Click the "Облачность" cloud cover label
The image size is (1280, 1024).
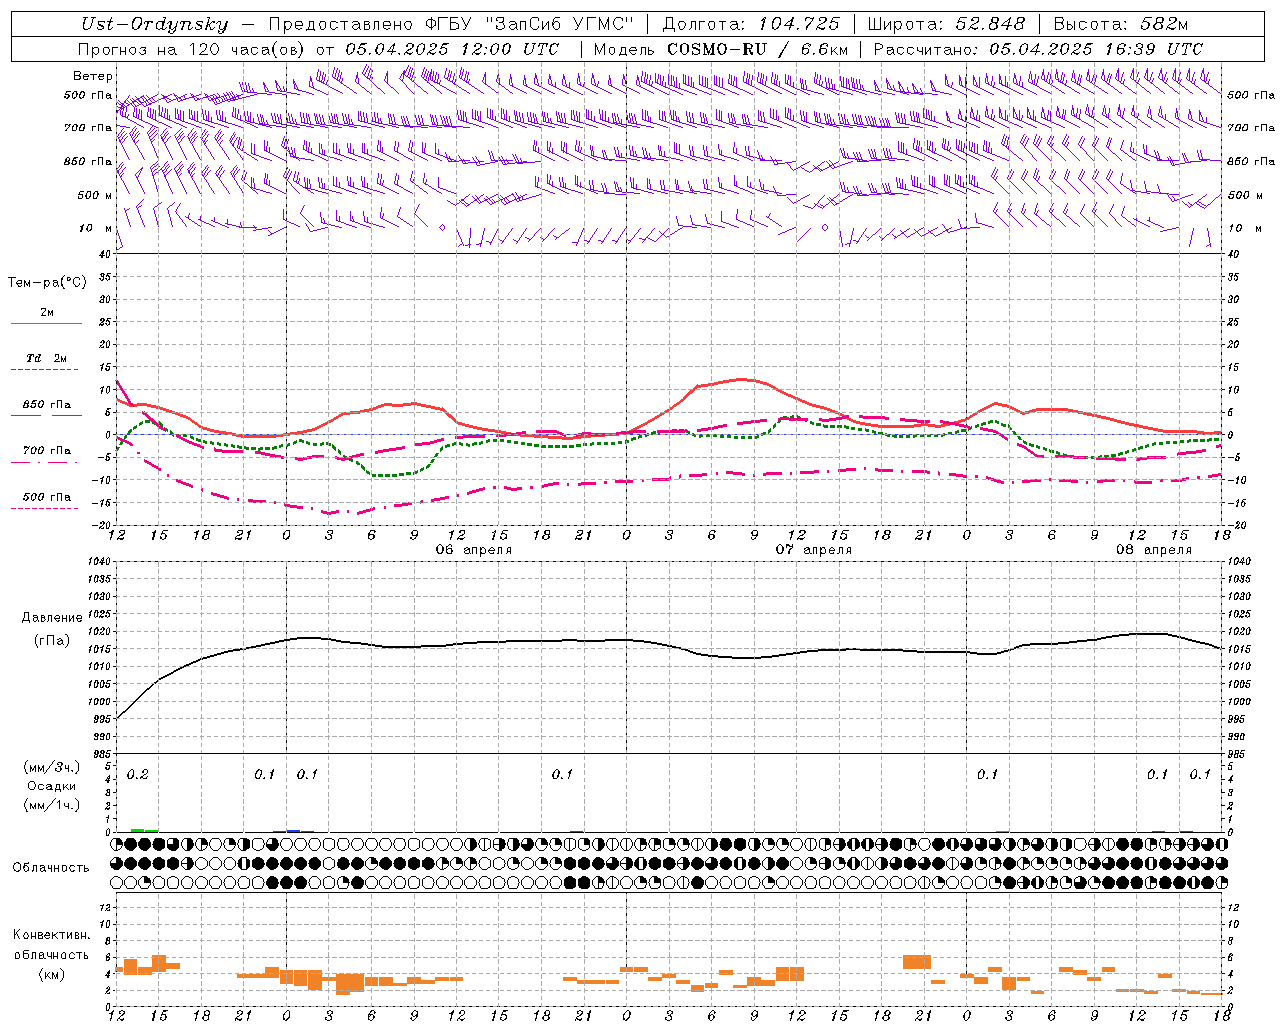tap(51, 868)
